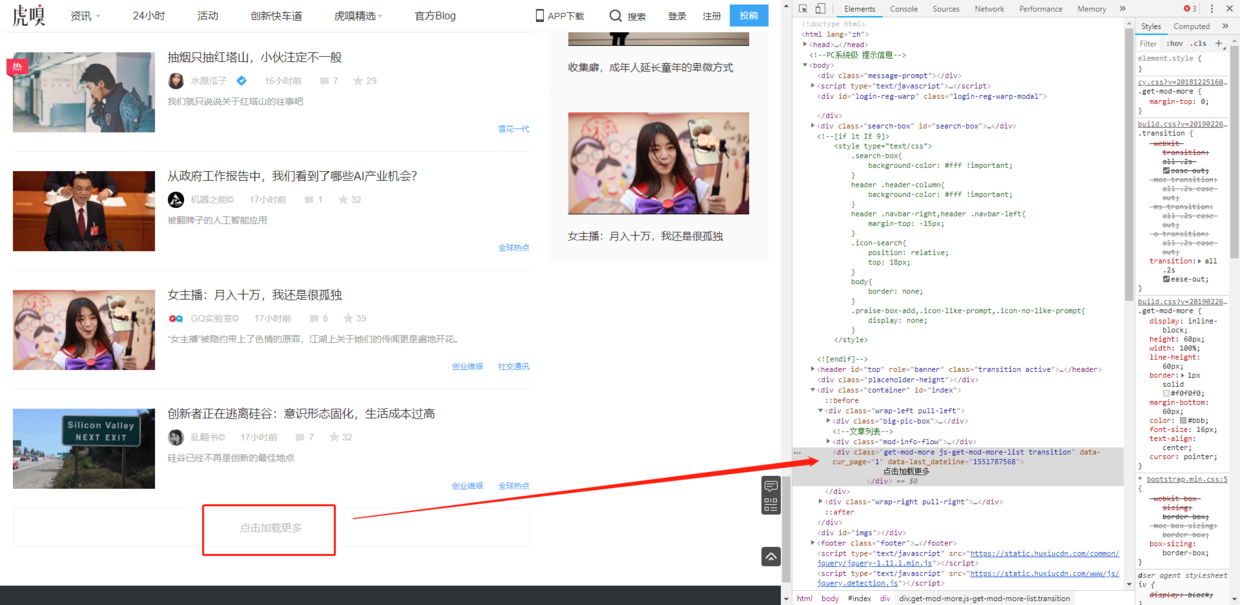Click the author avatar of 水原瓜子
Screen dimensions: 1240x605
pos(176,81)
